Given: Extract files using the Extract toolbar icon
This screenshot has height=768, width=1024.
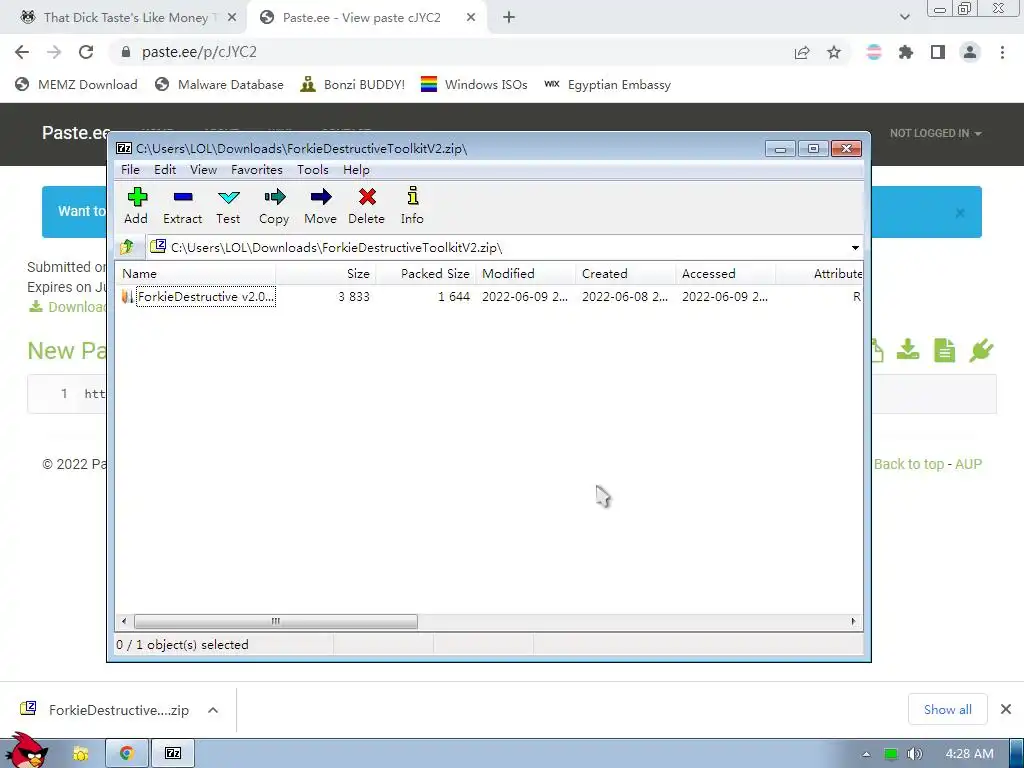Looking at the screenshot, I should tap(182, 206).
